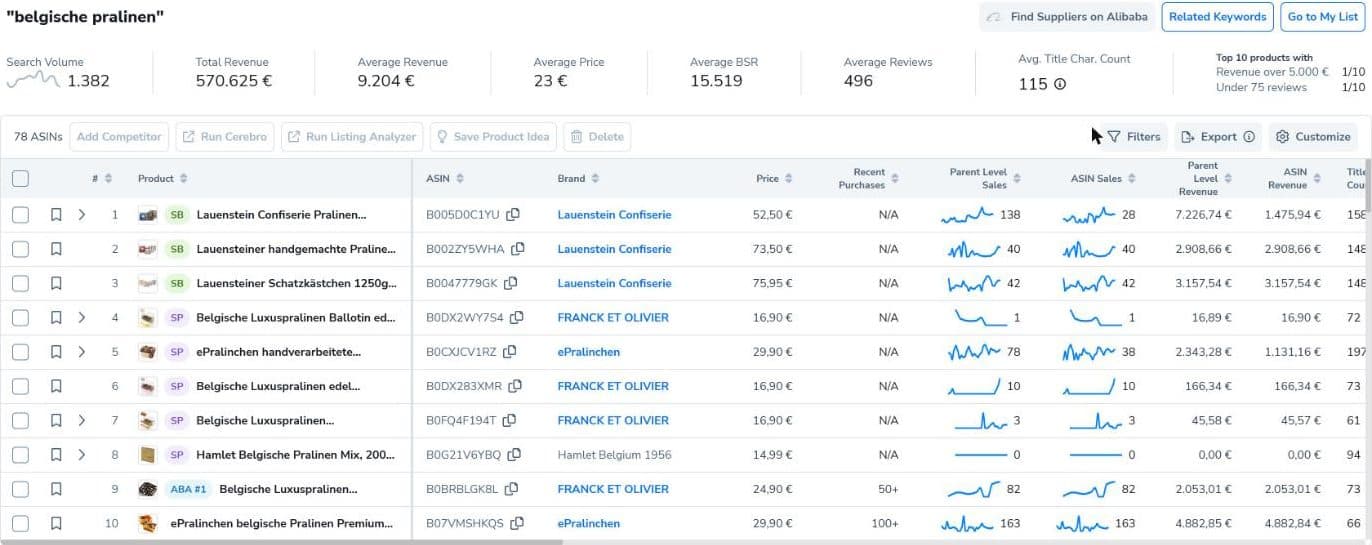Copy ASIN B005D0C1YU to clipboard
The image size is (1372, 545).
pyautogui.click(x=513, y=215)
